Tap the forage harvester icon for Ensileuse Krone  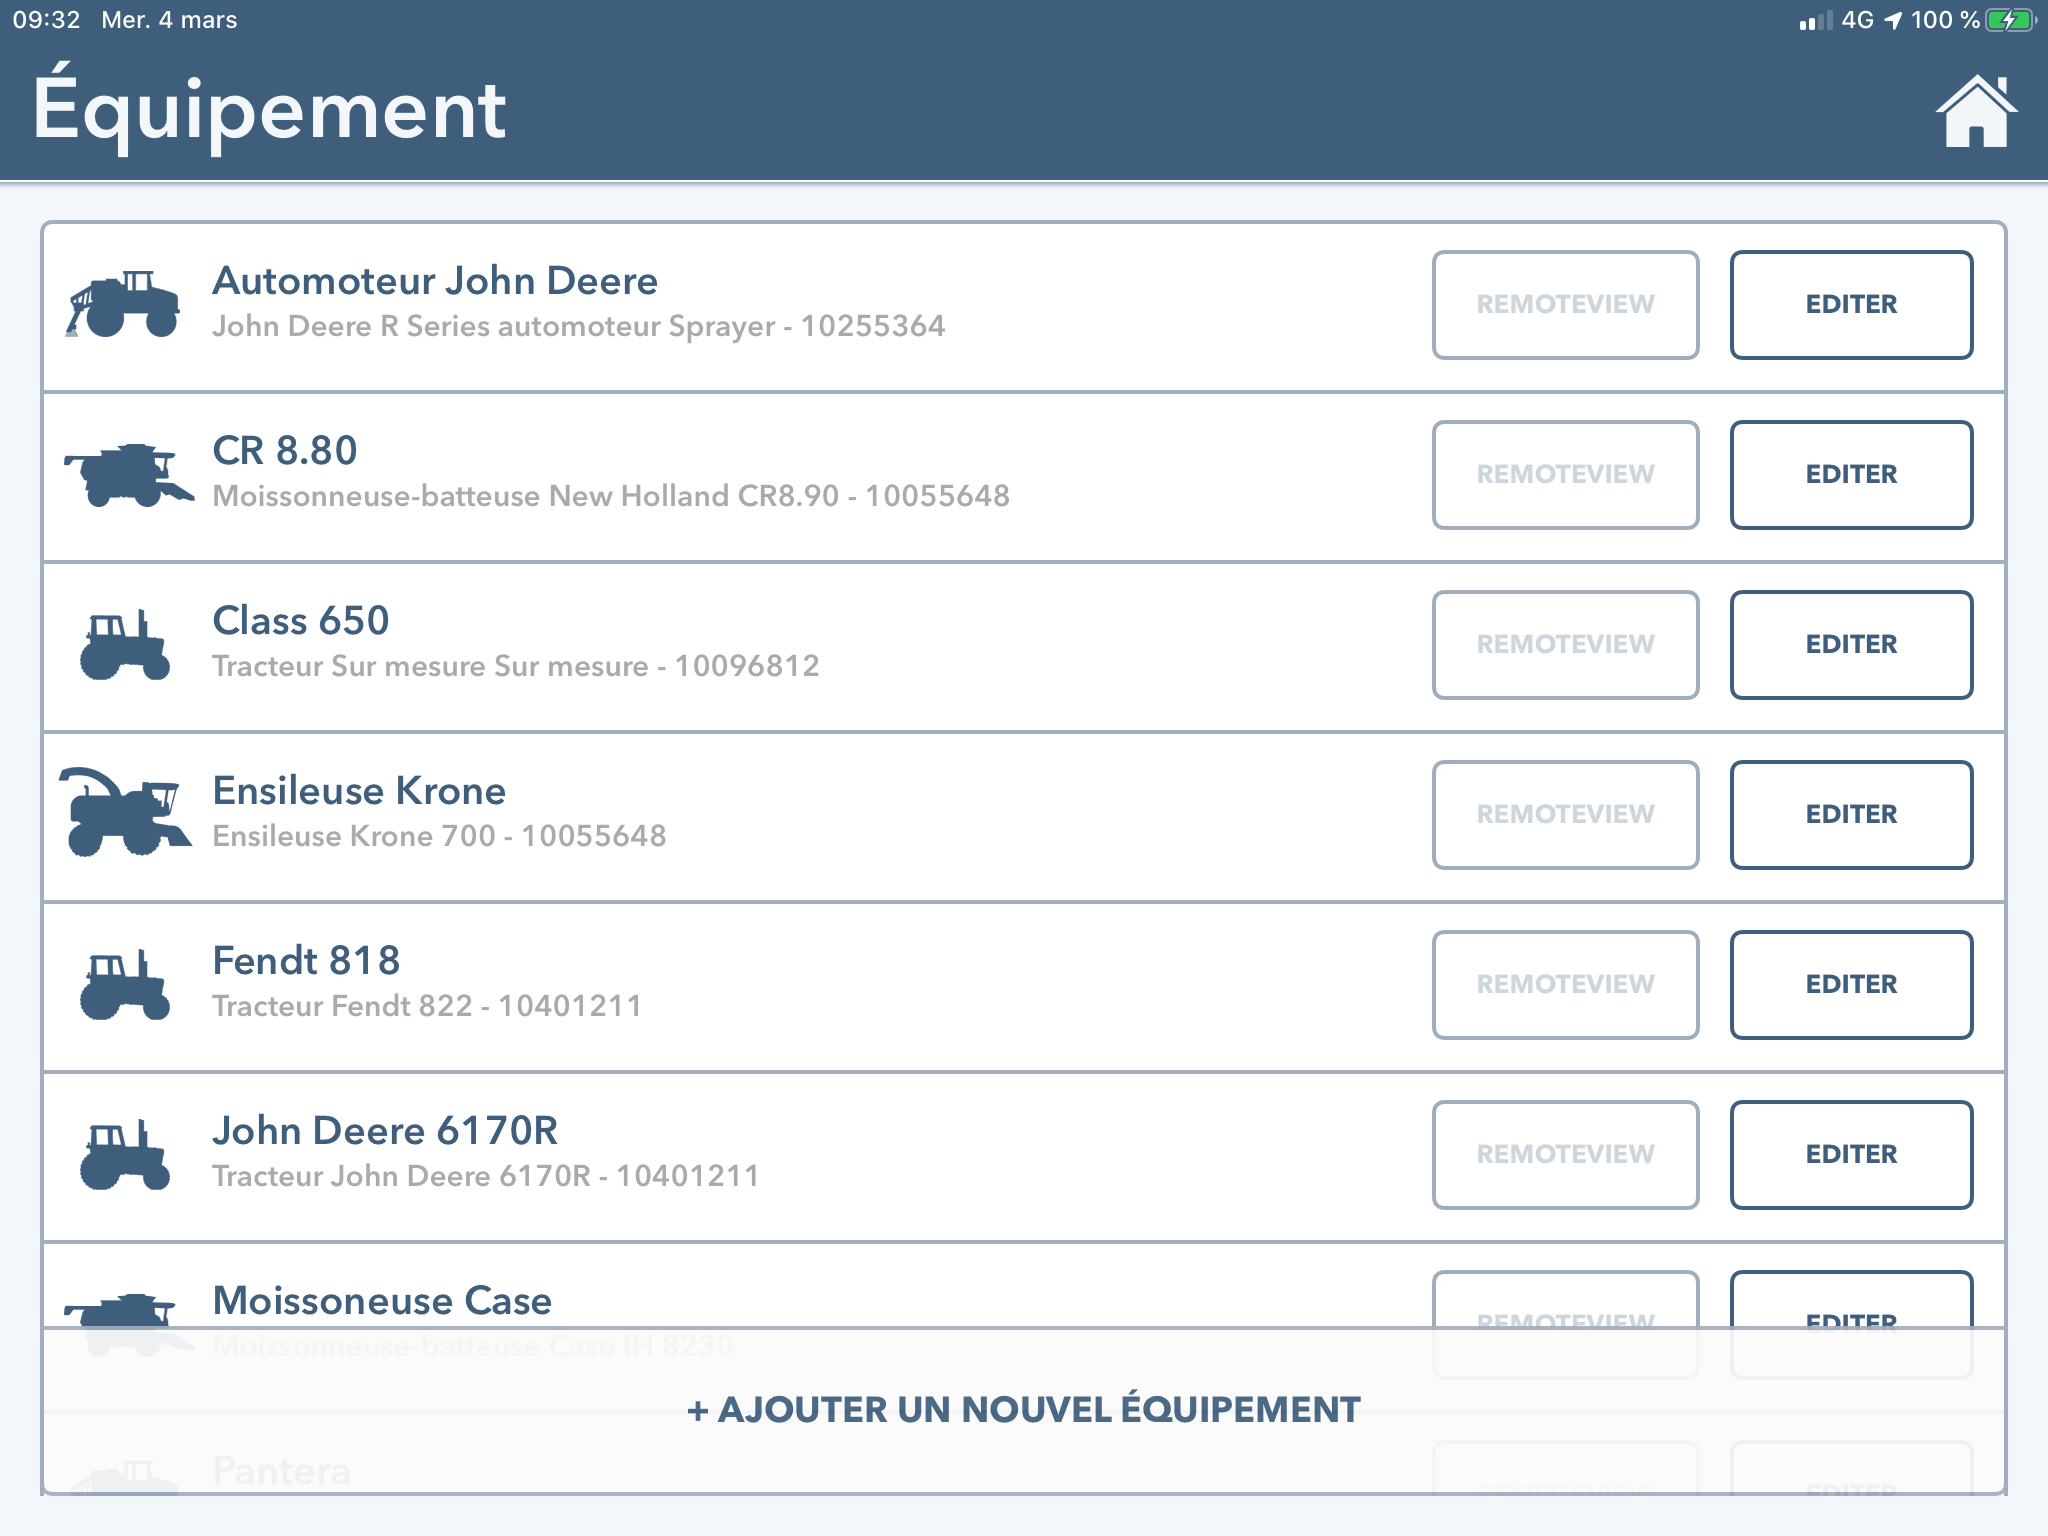pos(124,811)
